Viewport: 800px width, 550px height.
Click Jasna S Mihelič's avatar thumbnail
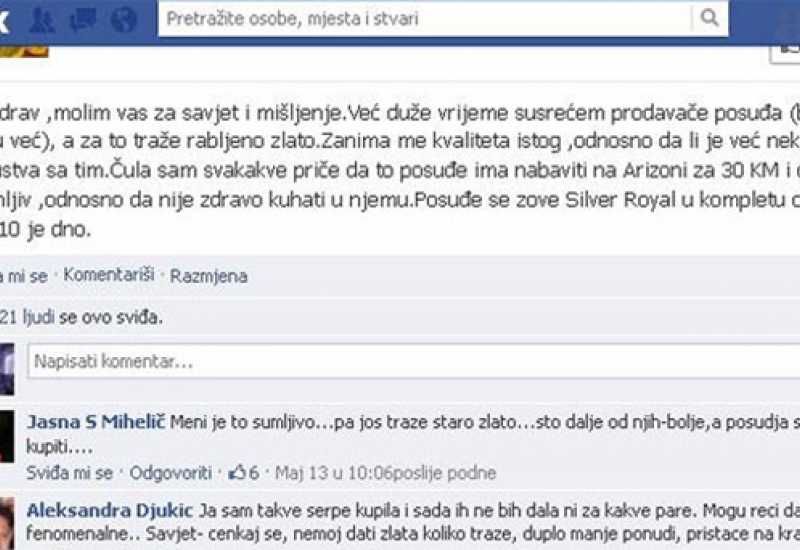point(7,436)
